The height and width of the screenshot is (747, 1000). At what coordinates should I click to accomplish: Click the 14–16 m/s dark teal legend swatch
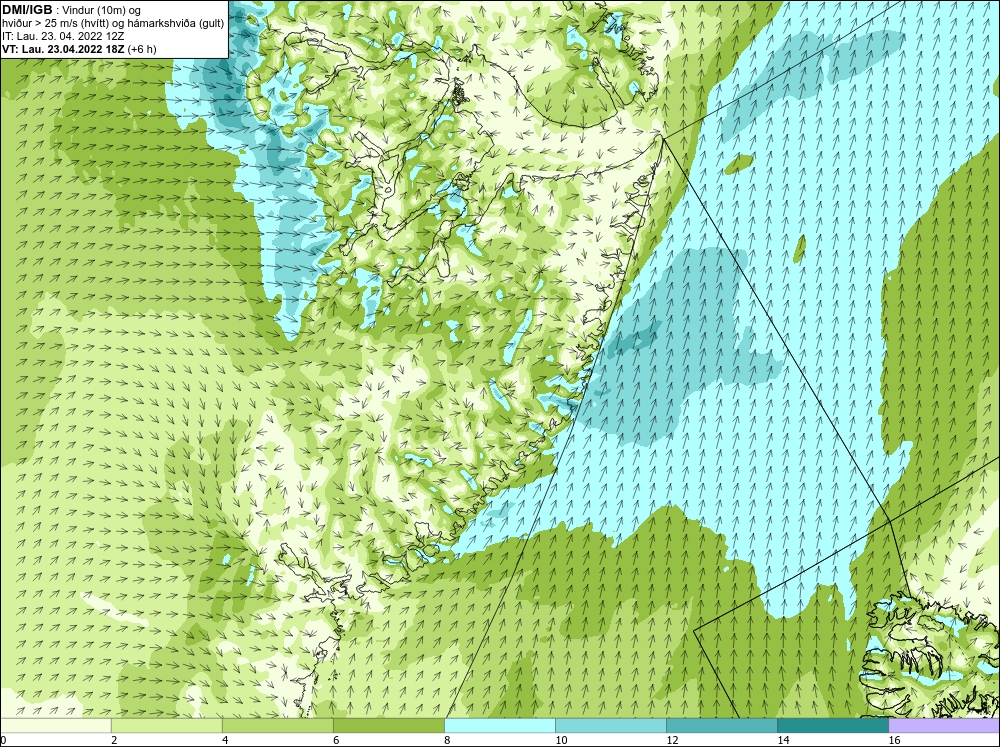[x=833, y=725]
